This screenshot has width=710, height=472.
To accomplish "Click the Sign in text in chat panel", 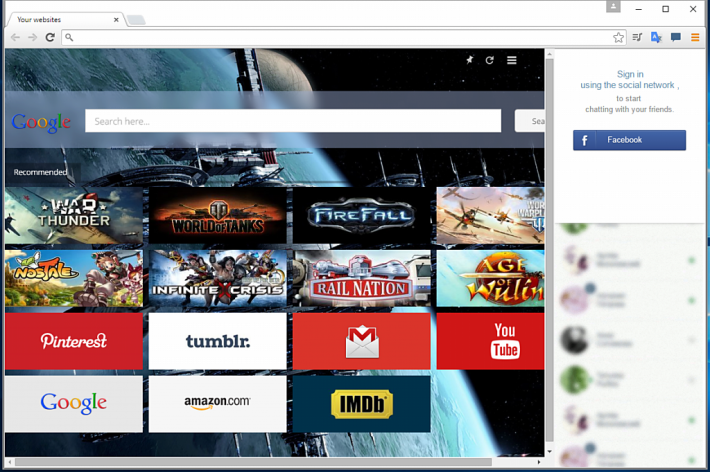I will tap(630, 74).
